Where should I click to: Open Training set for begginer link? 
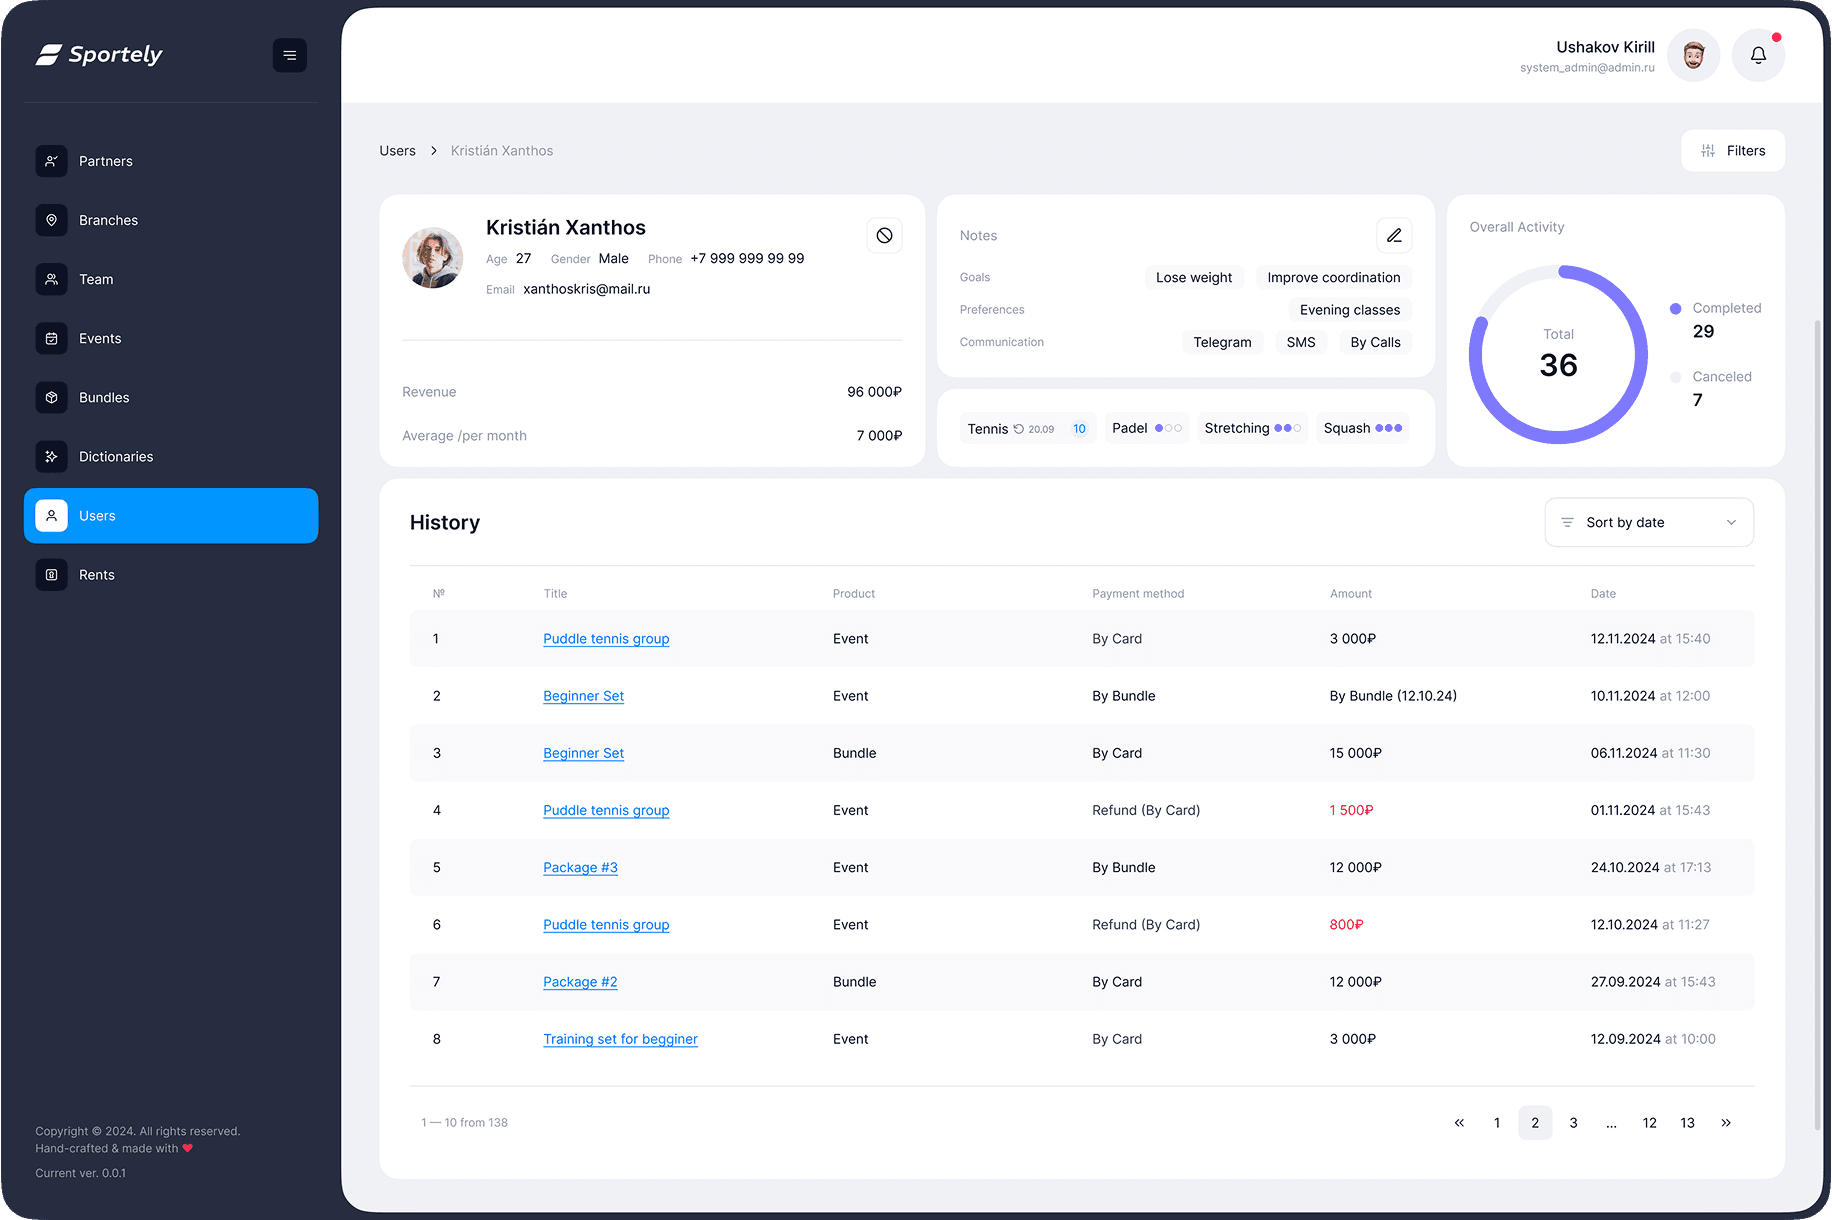[x=620, y=1039]
